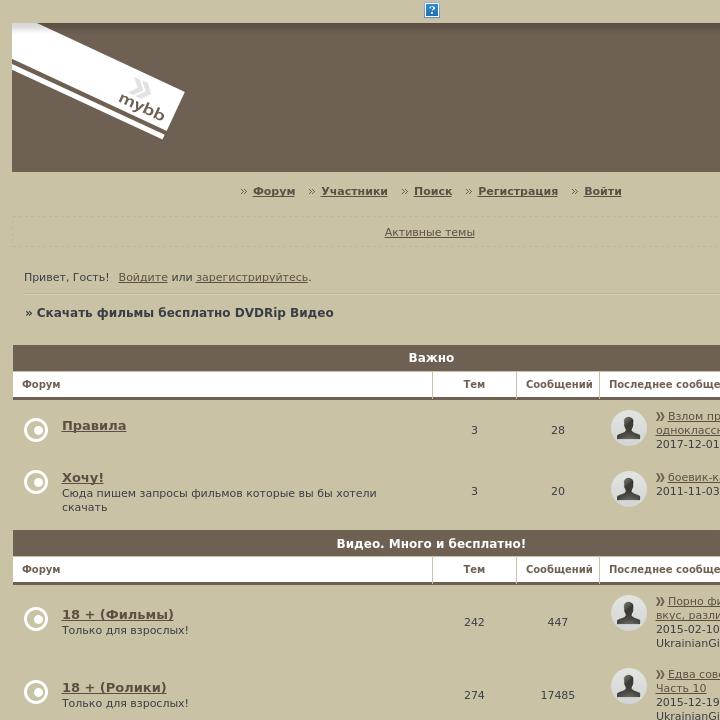Viewport: 720px width, 720px height.
Task: Open the 18 + (Фильмы) forum
Action: click(118, 614)
